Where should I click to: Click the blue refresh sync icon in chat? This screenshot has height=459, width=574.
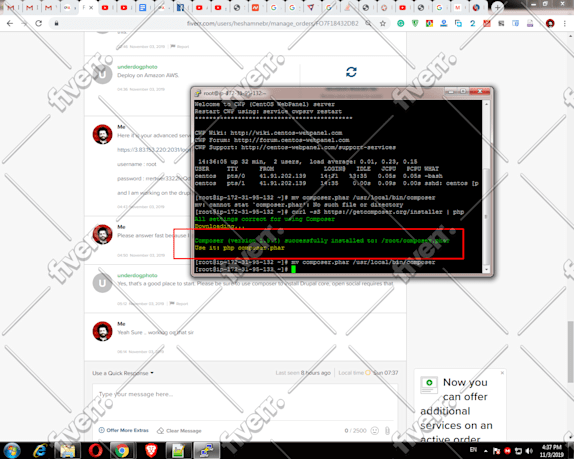351,72
